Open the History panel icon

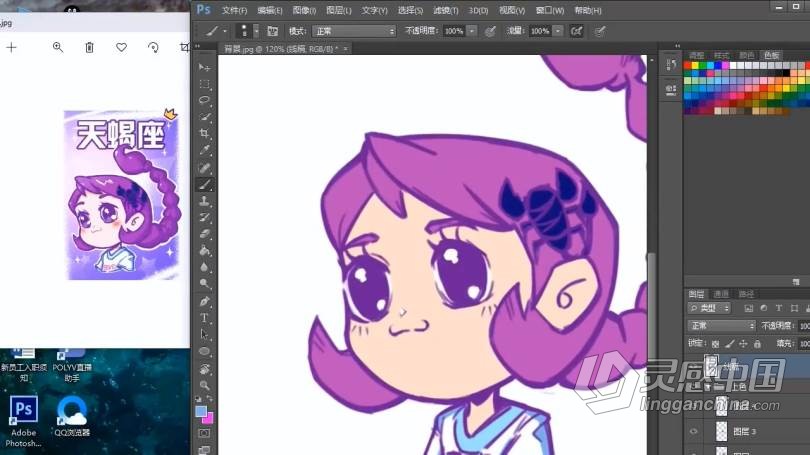coord(671,65)
